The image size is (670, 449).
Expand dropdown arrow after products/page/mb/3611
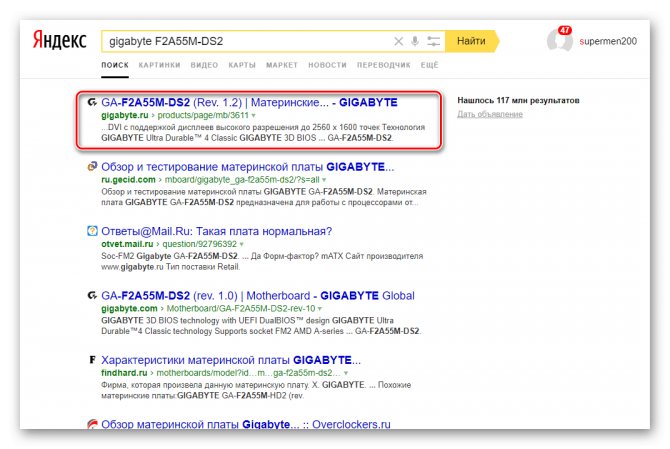(253, 116)
